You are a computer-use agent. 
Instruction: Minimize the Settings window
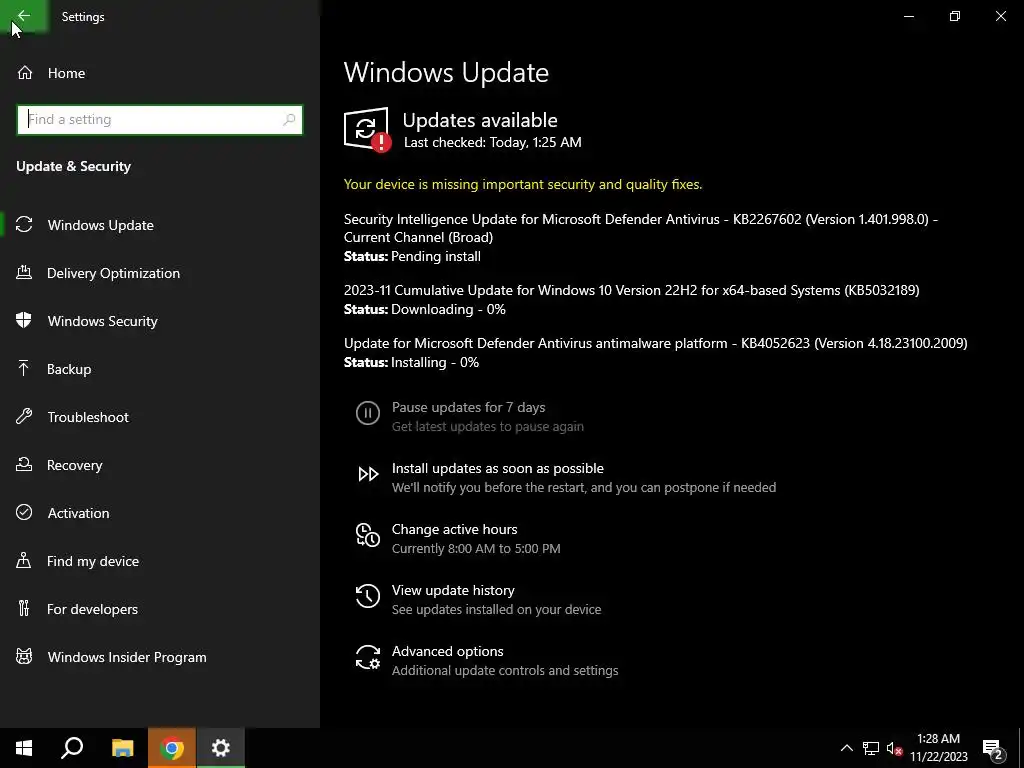pyautogui.click(x=908, y=16)
